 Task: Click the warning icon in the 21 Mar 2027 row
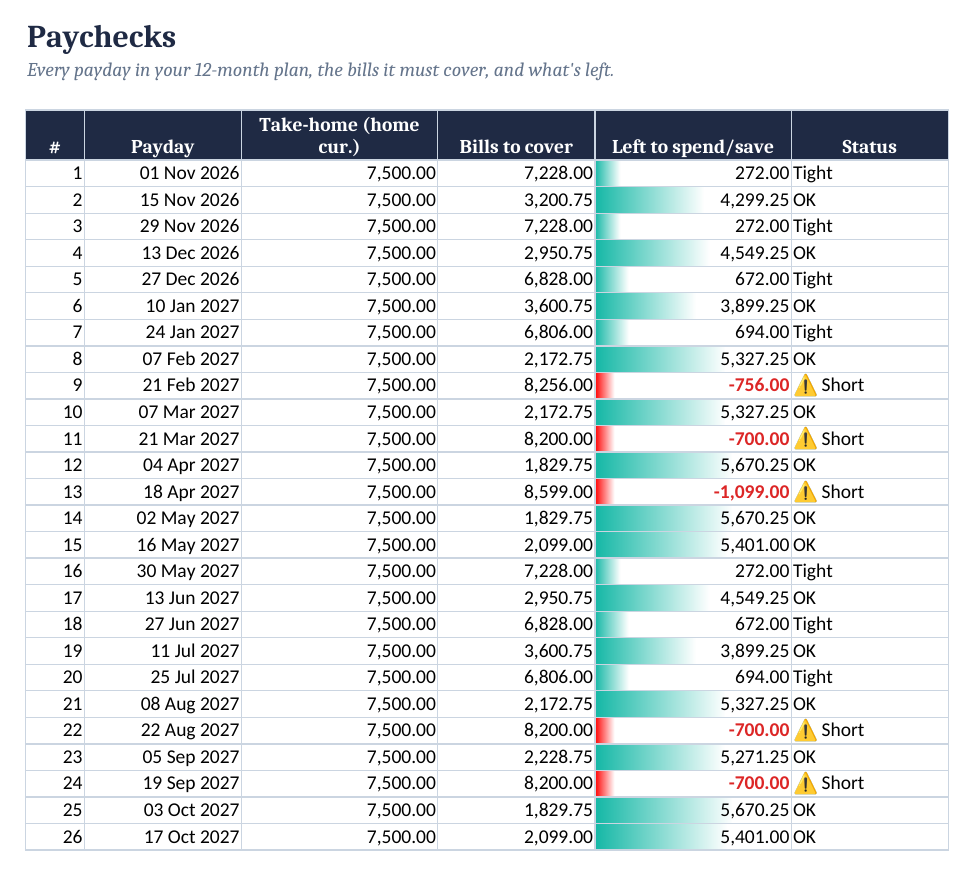805,439
